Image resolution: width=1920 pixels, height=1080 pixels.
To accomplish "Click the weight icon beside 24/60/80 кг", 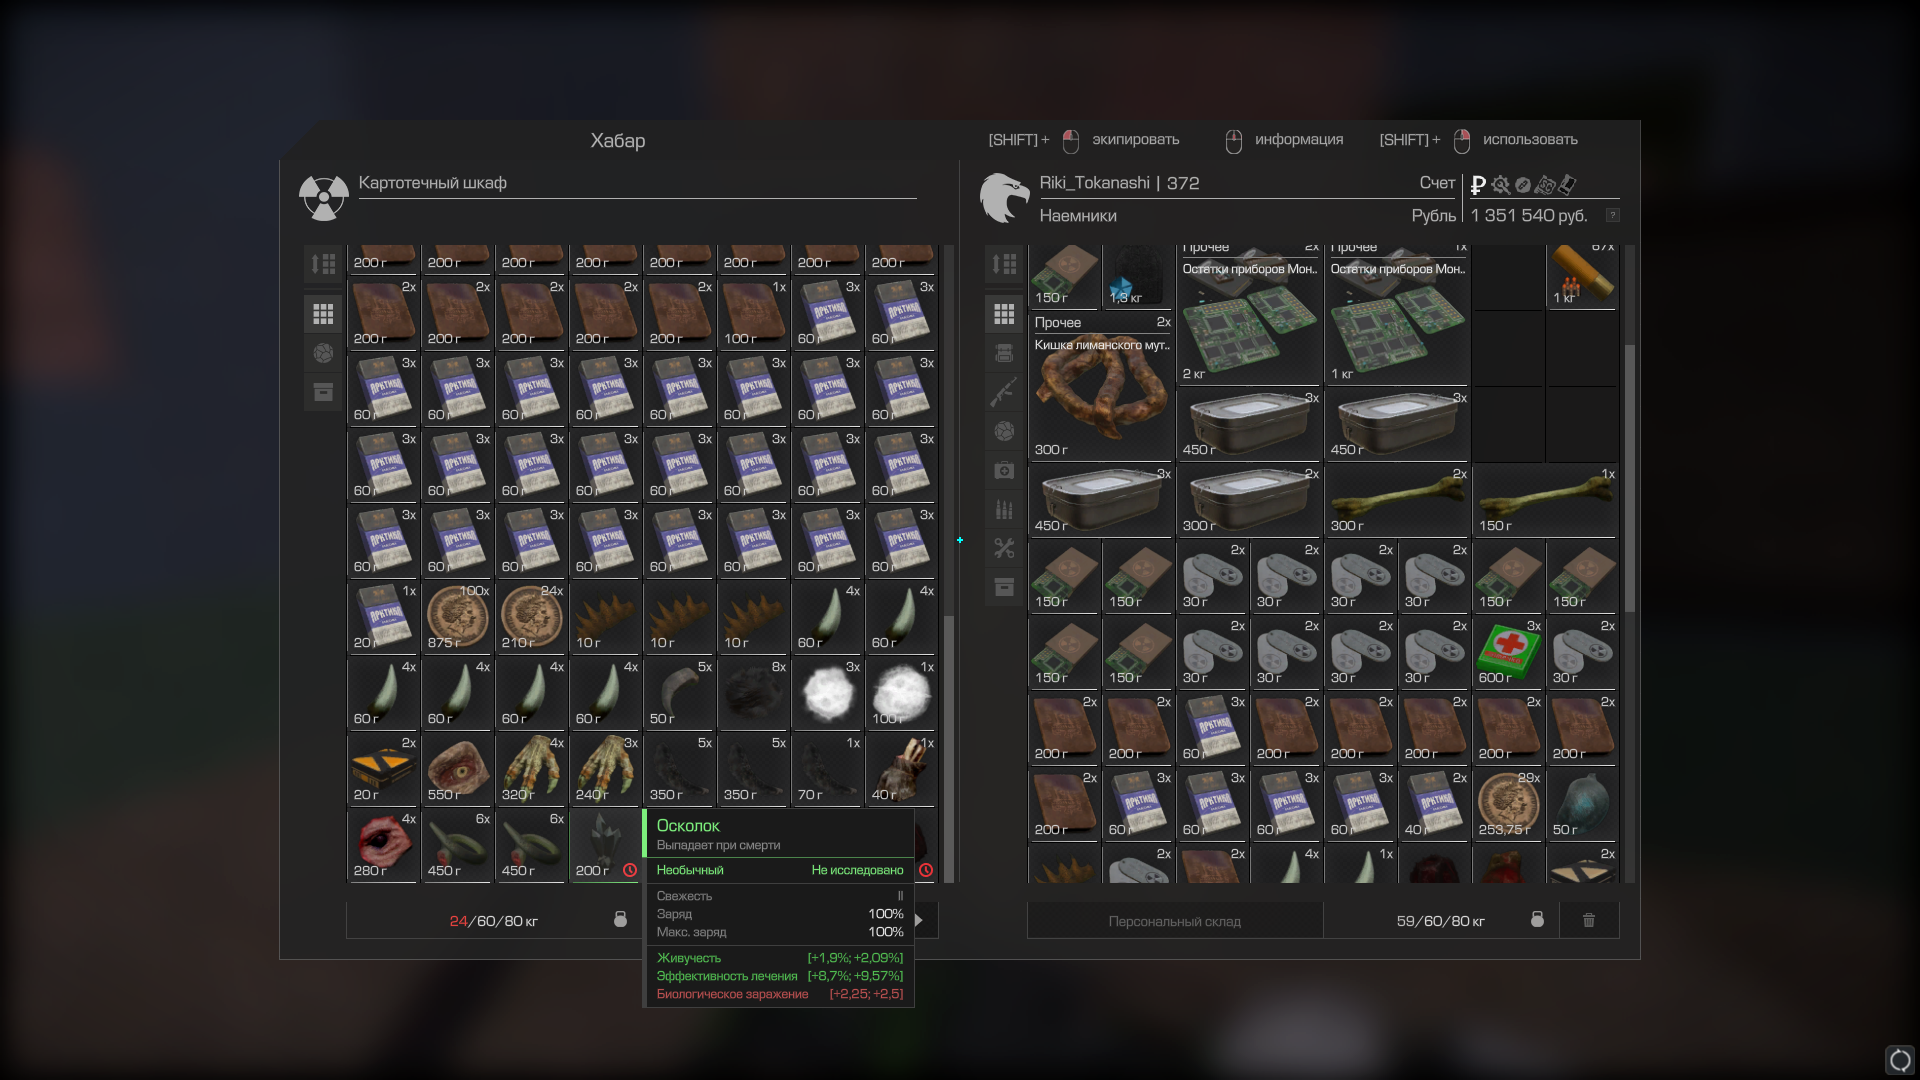I will 620,920.
